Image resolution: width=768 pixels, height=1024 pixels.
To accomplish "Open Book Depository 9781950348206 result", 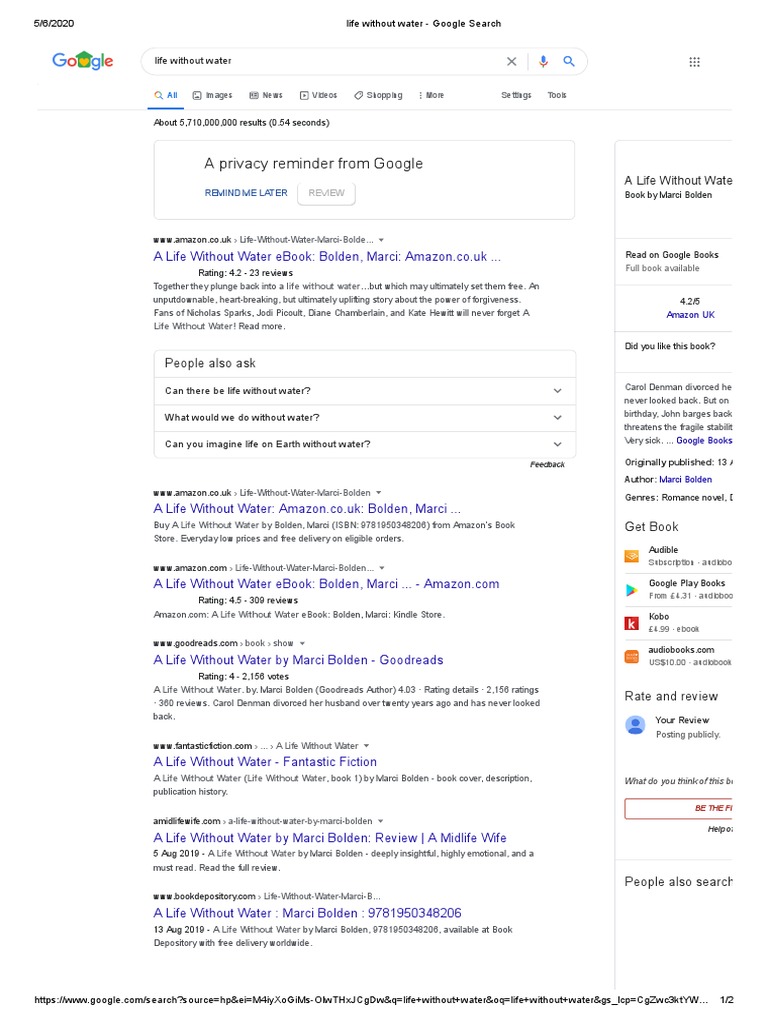I will coord(308,913).
